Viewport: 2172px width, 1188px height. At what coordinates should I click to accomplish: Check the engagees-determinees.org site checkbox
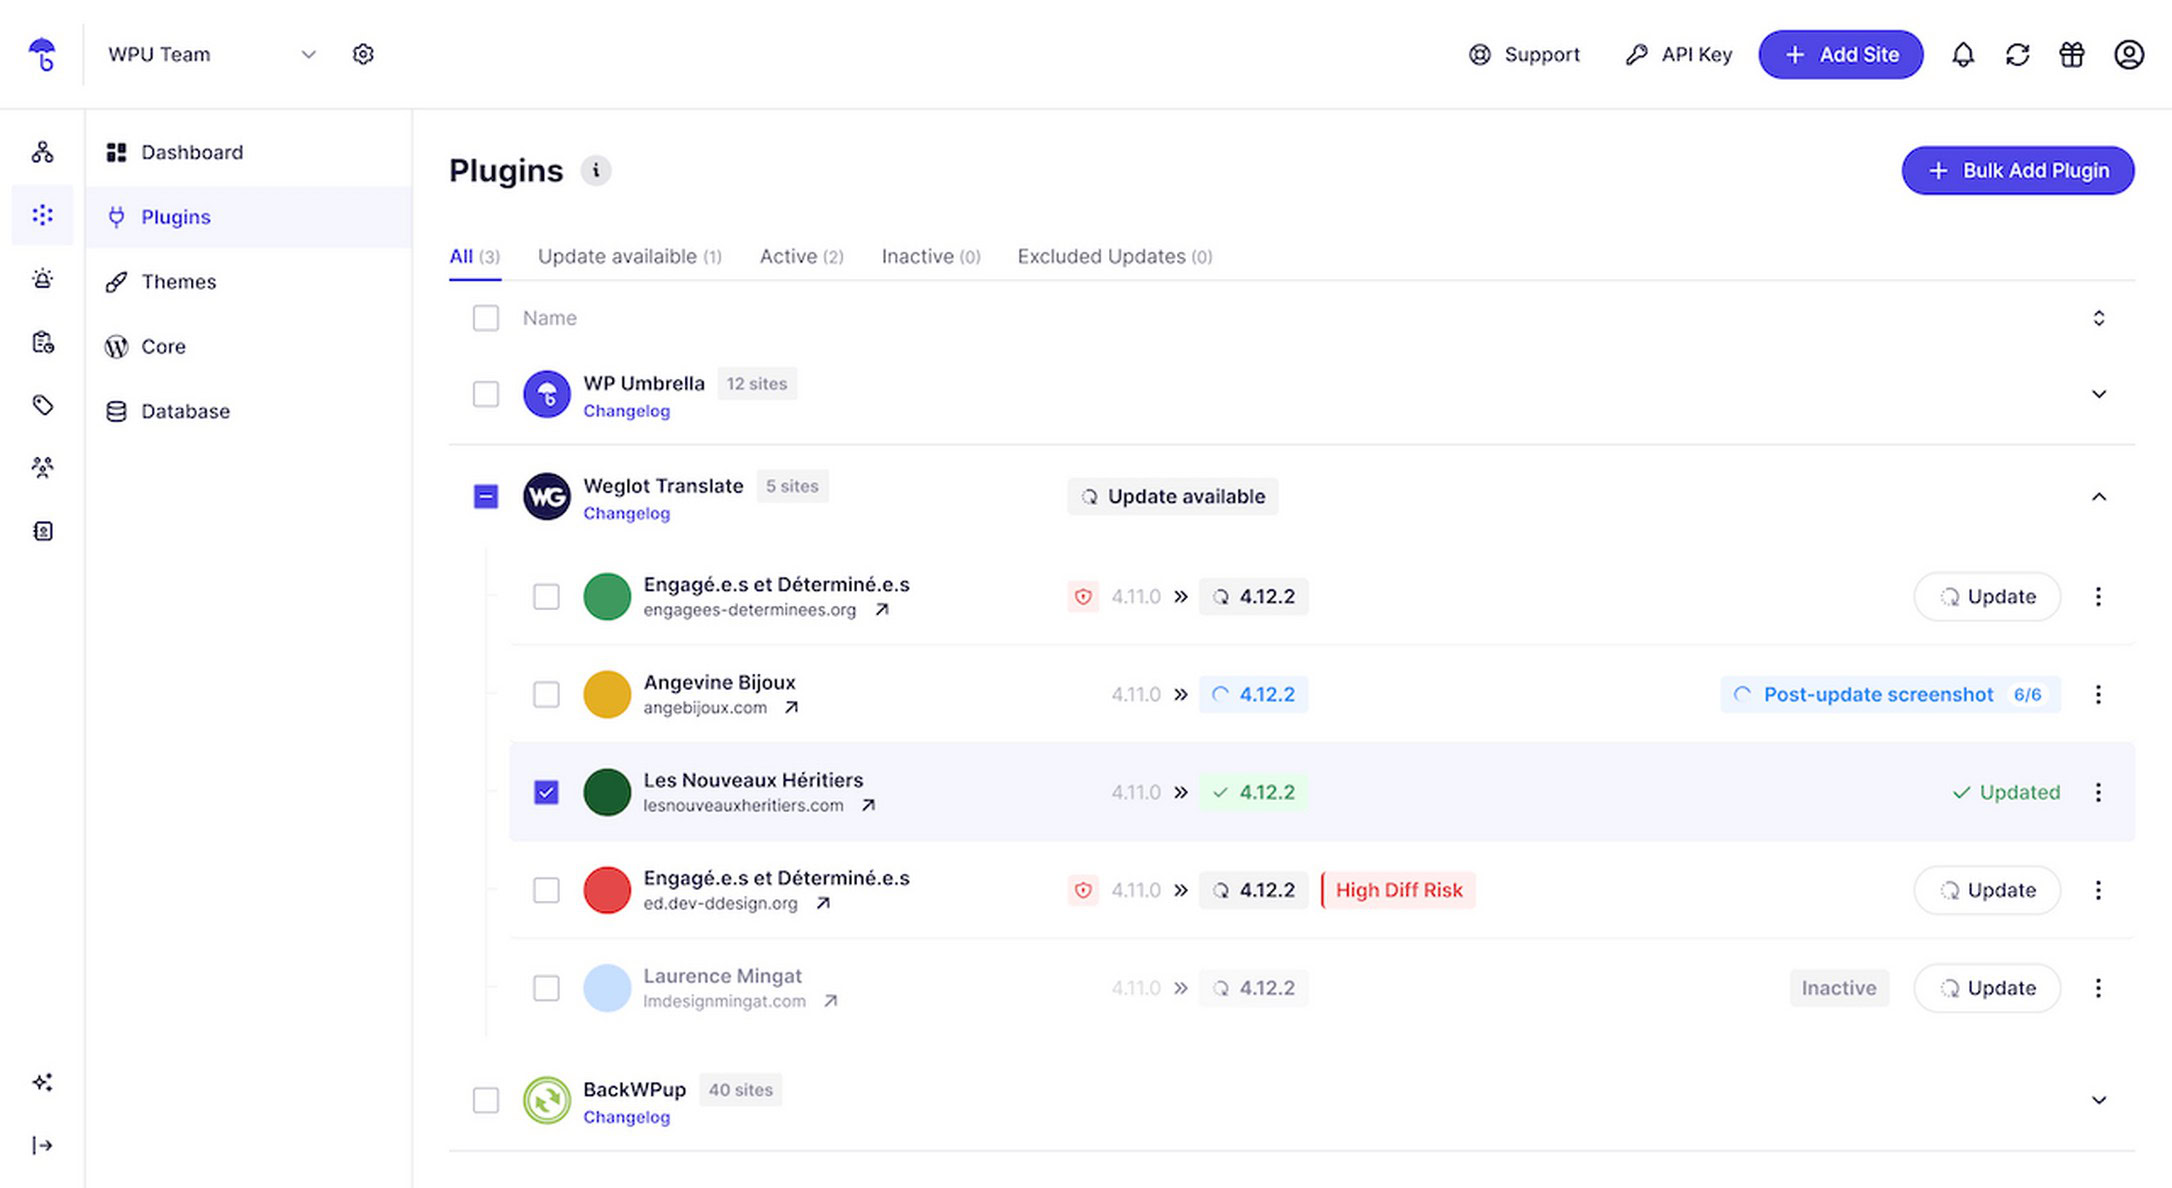tap(546, 597)
